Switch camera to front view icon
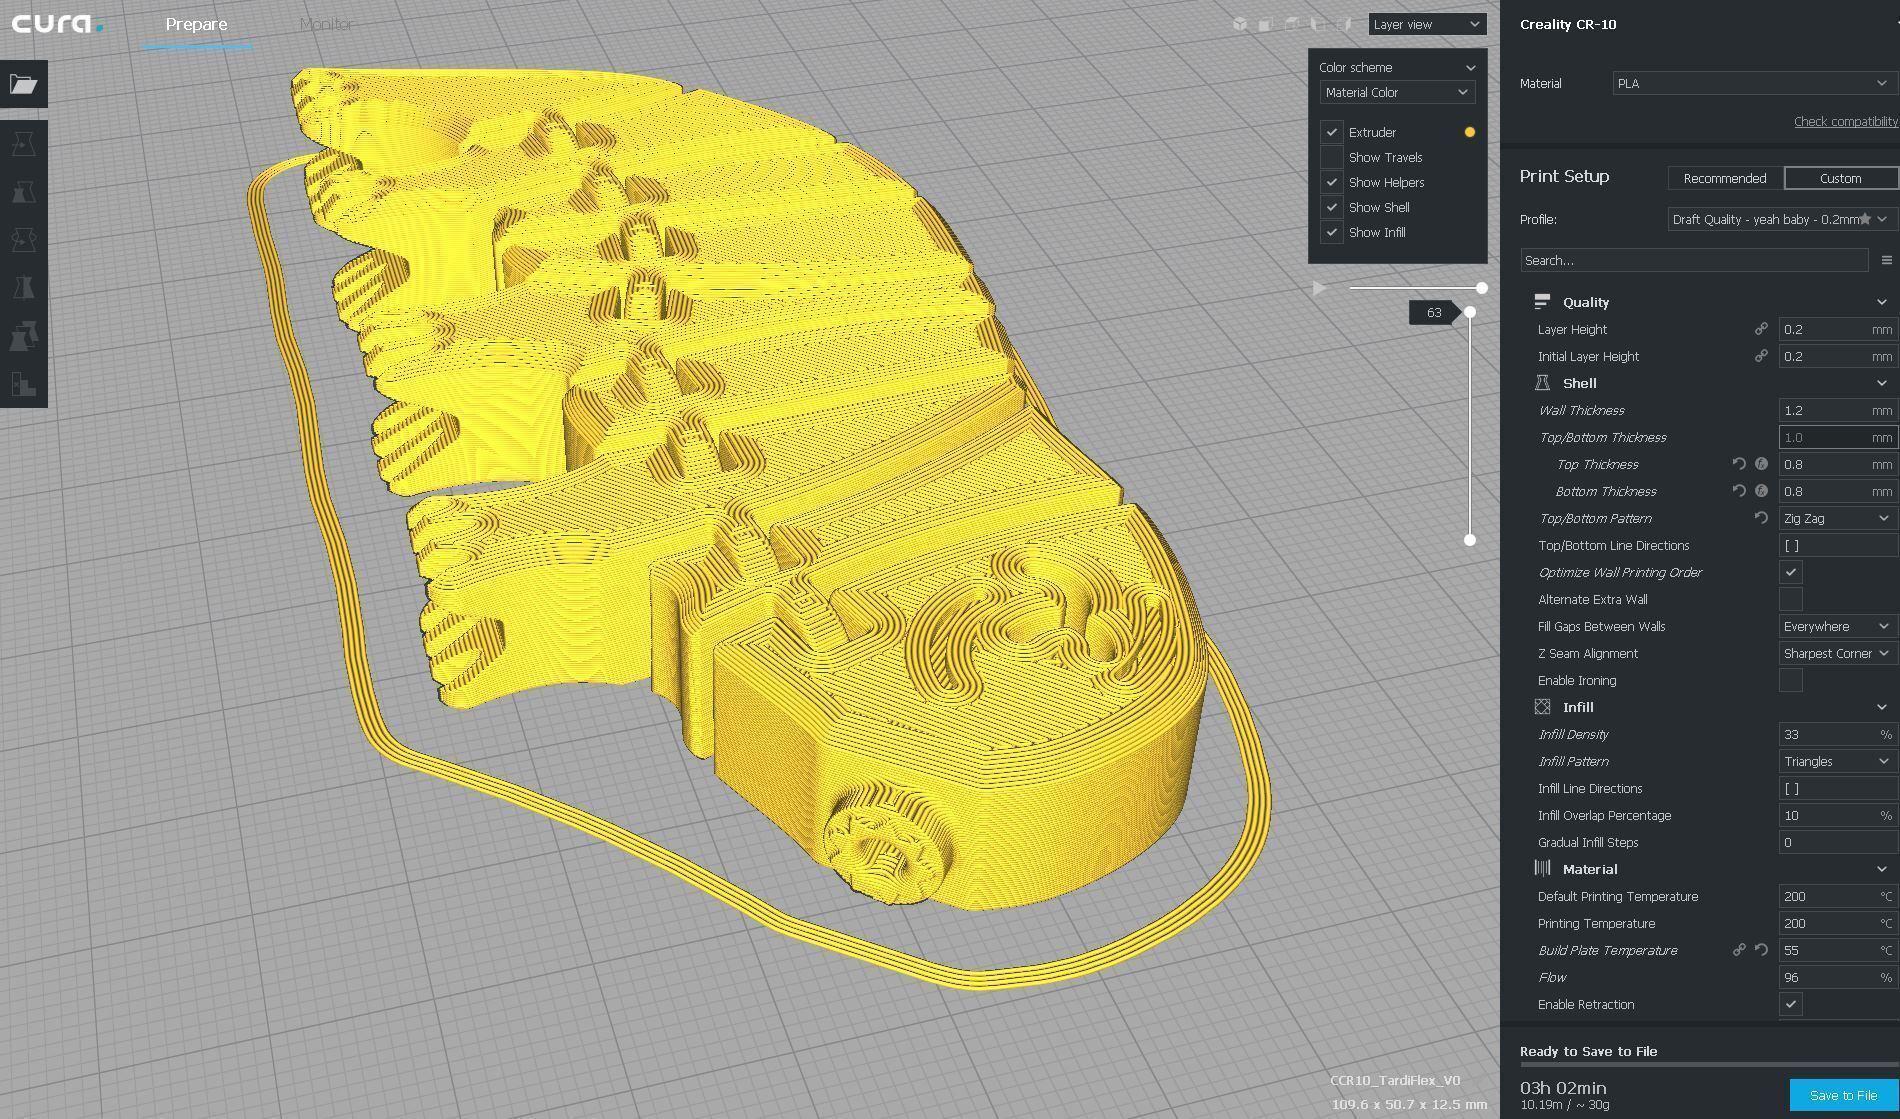Viewport: 1900px width, 1119px height. (x=1265, y=24)
